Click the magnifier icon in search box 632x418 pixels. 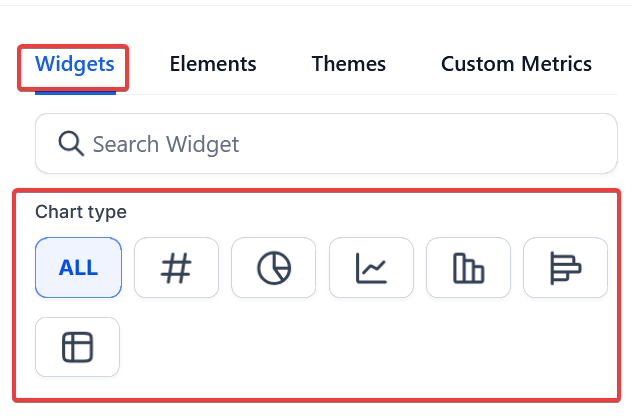71,144
